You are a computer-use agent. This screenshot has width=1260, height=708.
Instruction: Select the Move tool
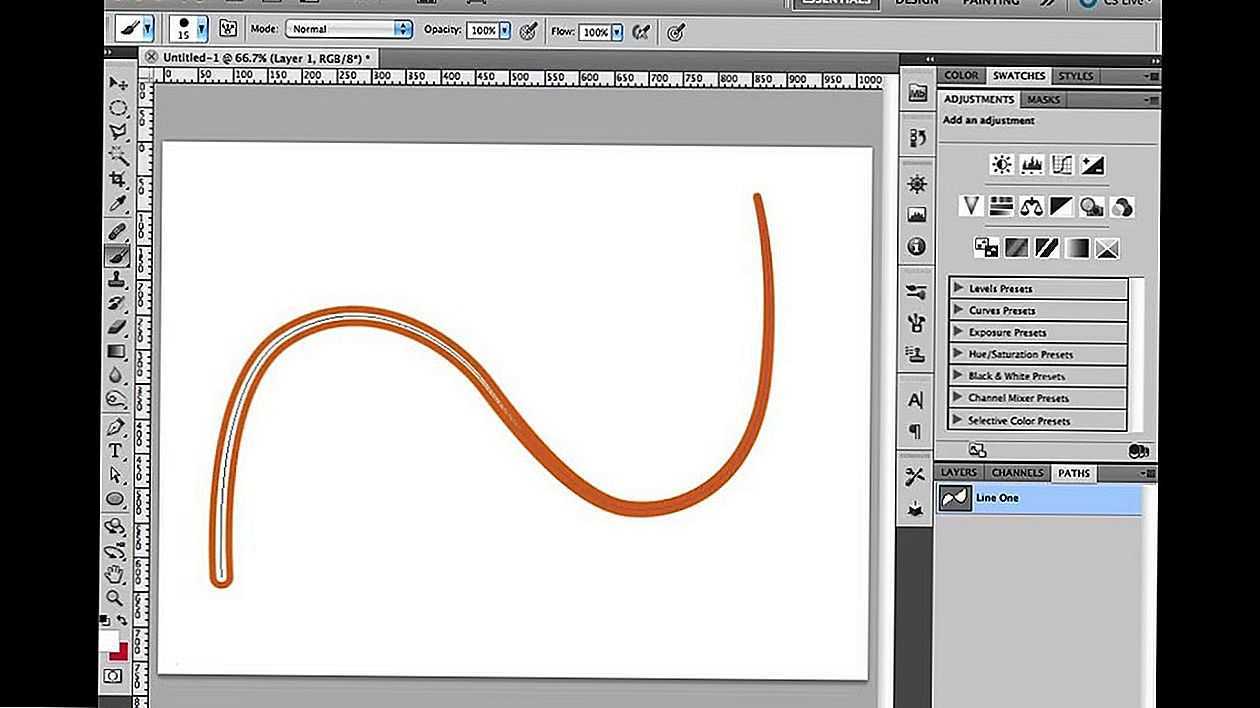(x=117, y=83)
